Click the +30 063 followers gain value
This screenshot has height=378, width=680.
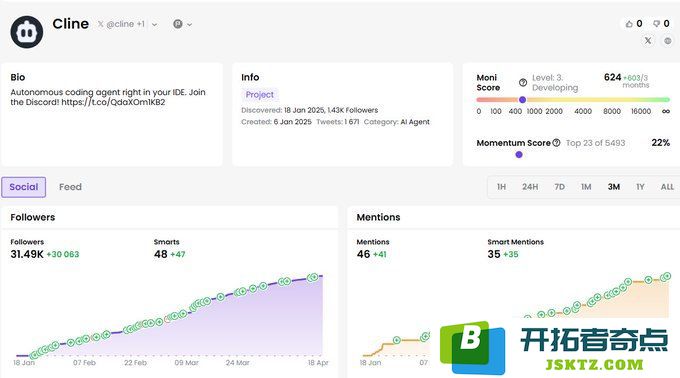click(x=63, y=254)
